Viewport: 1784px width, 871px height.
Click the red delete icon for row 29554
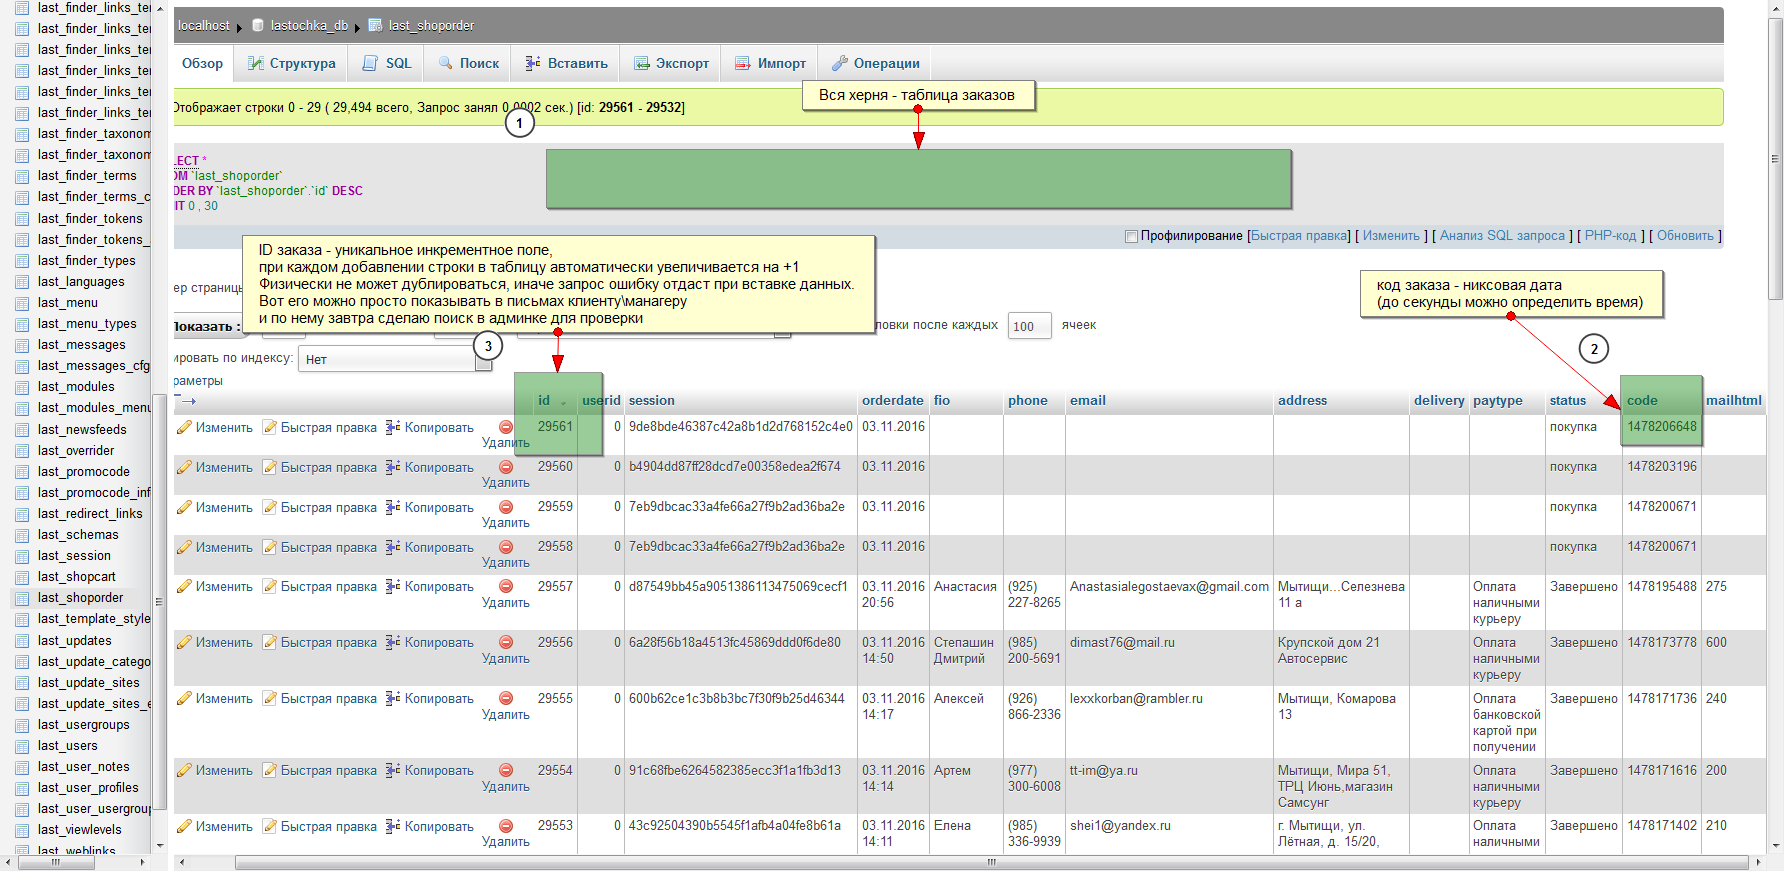click(x=506, y=770)
